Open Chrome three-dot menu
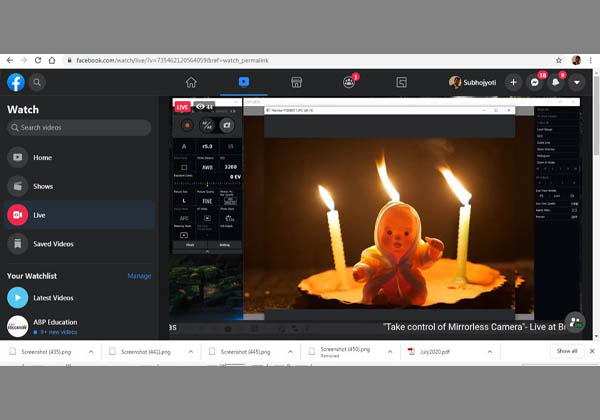The height and width of the screenshot is (420, 600). pyautogui.click(x=591, y=60)
